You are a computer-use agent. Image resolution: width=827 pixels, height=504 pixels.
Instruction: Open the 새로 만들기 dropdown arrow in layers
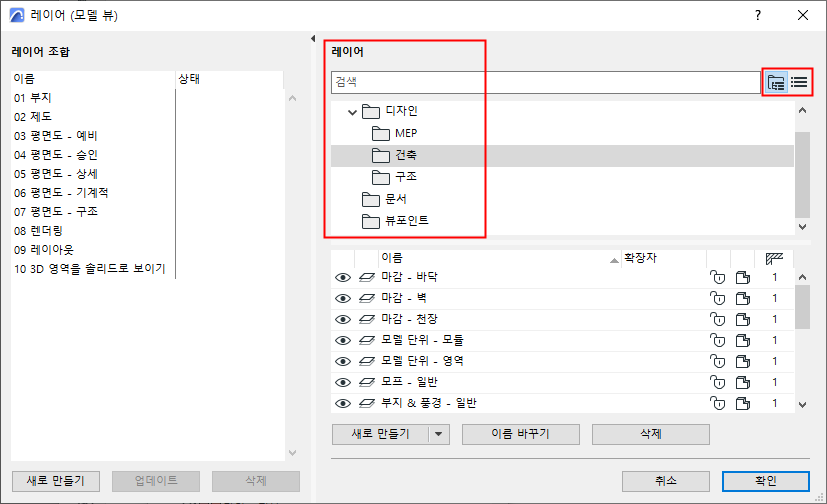pyautogui.click(x=439, y=434)
